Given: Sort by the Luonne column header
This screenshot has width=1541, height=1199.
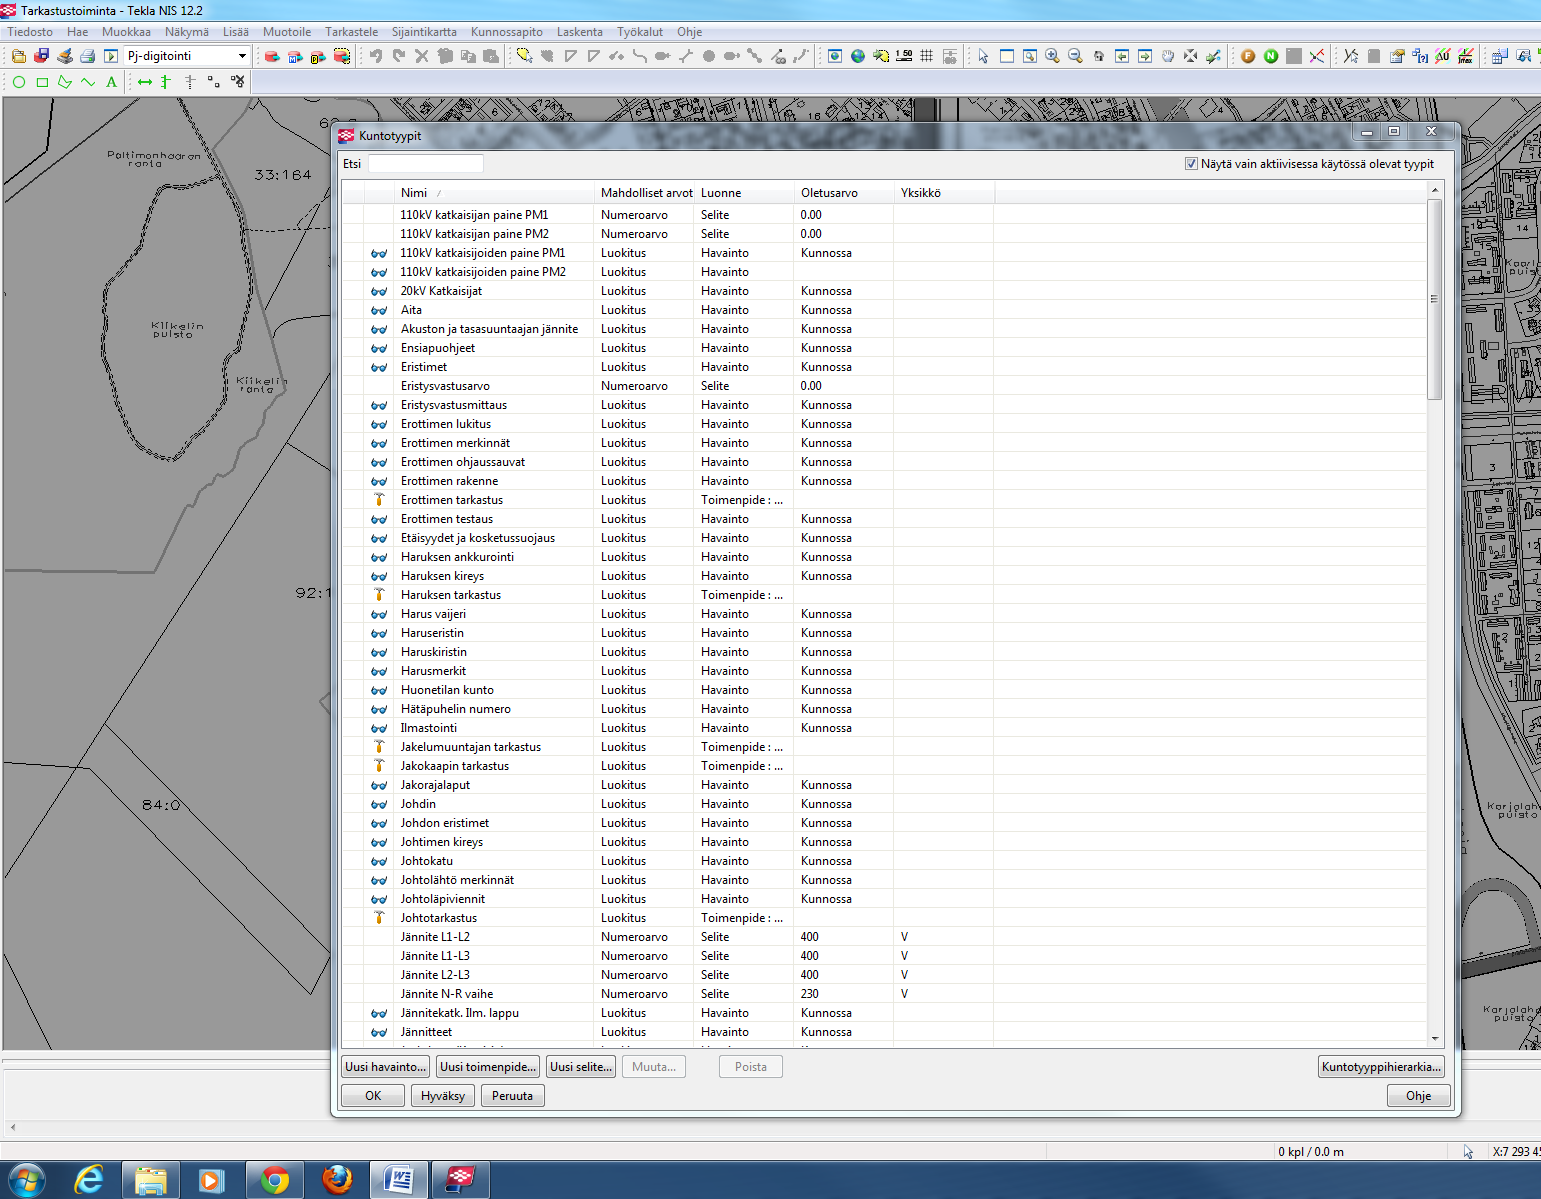Looking at the screenshot, I should pyautogui.click(x=745, y=193).
